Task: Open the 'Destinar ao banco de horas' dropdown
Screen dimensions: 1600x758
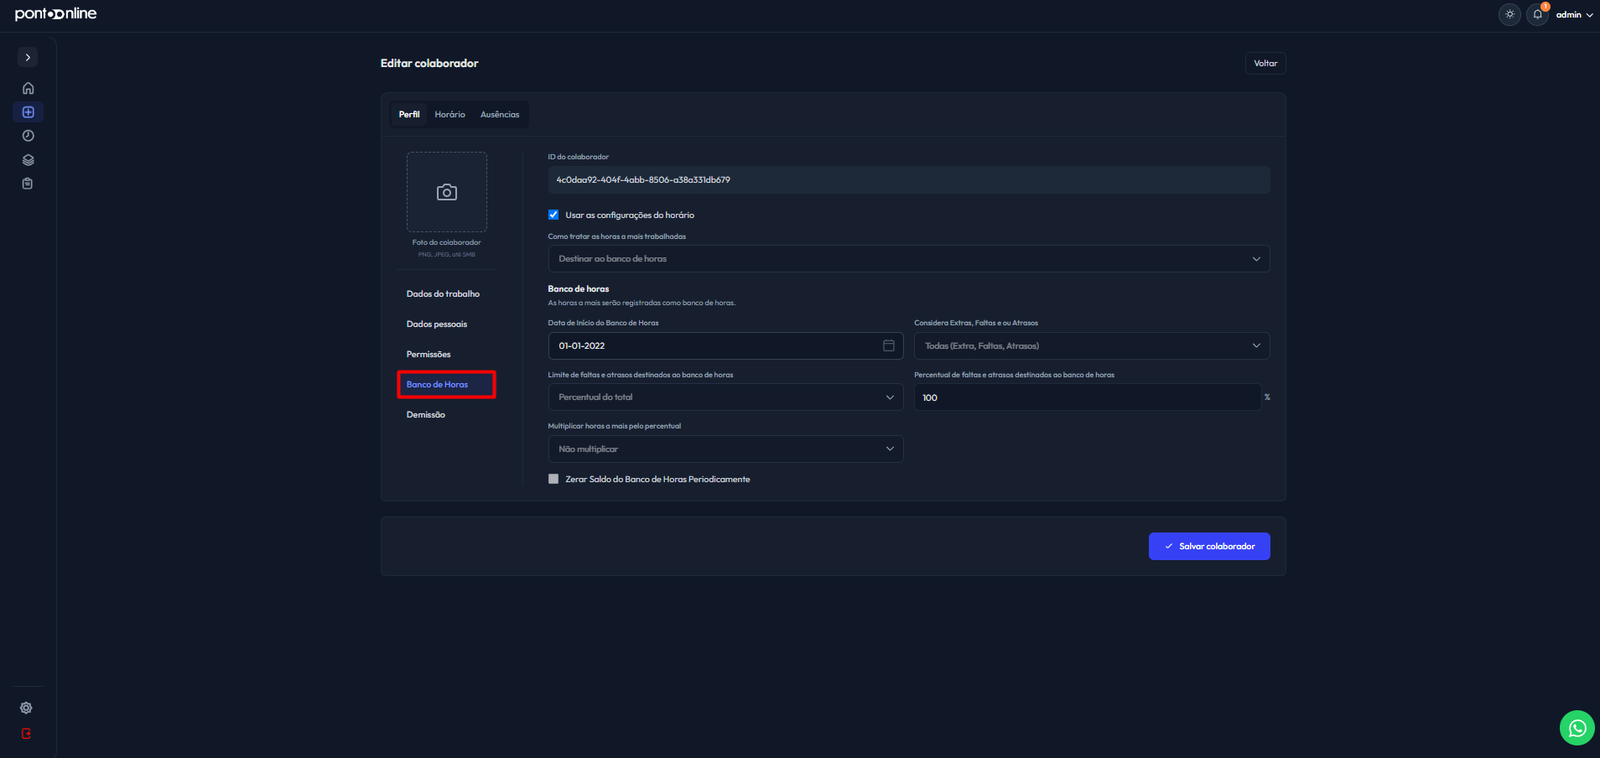Action: click(909, 259)
